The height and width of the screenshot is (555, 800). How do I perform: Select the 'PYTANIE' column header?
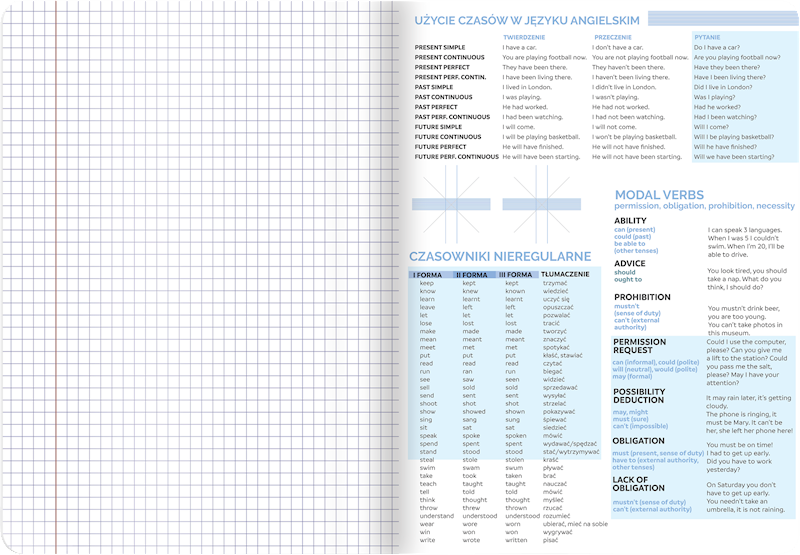tap(707, 37)
